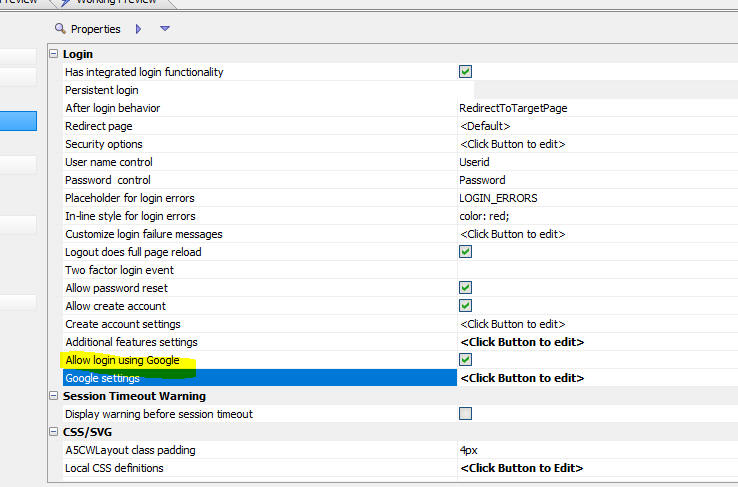Select the Additional features settings label
Screen dimensions: 738x487
[x=131, y=342]
